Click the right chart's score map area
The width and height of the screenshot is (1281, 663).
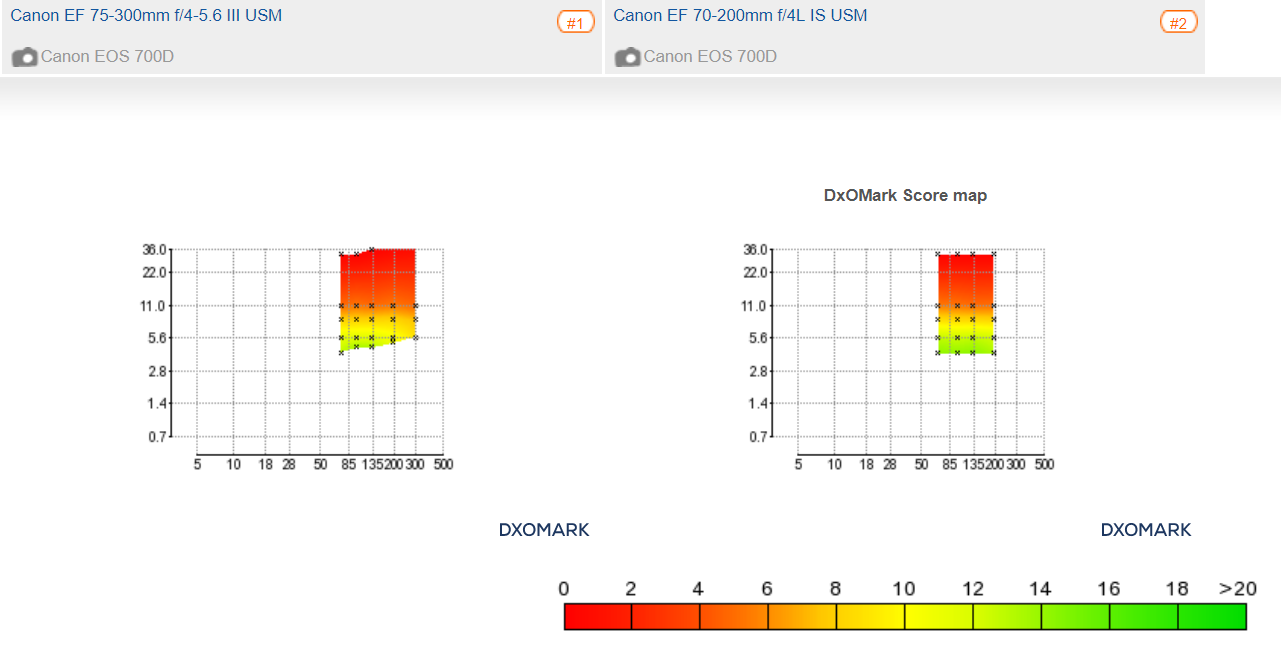click(966, 304)
